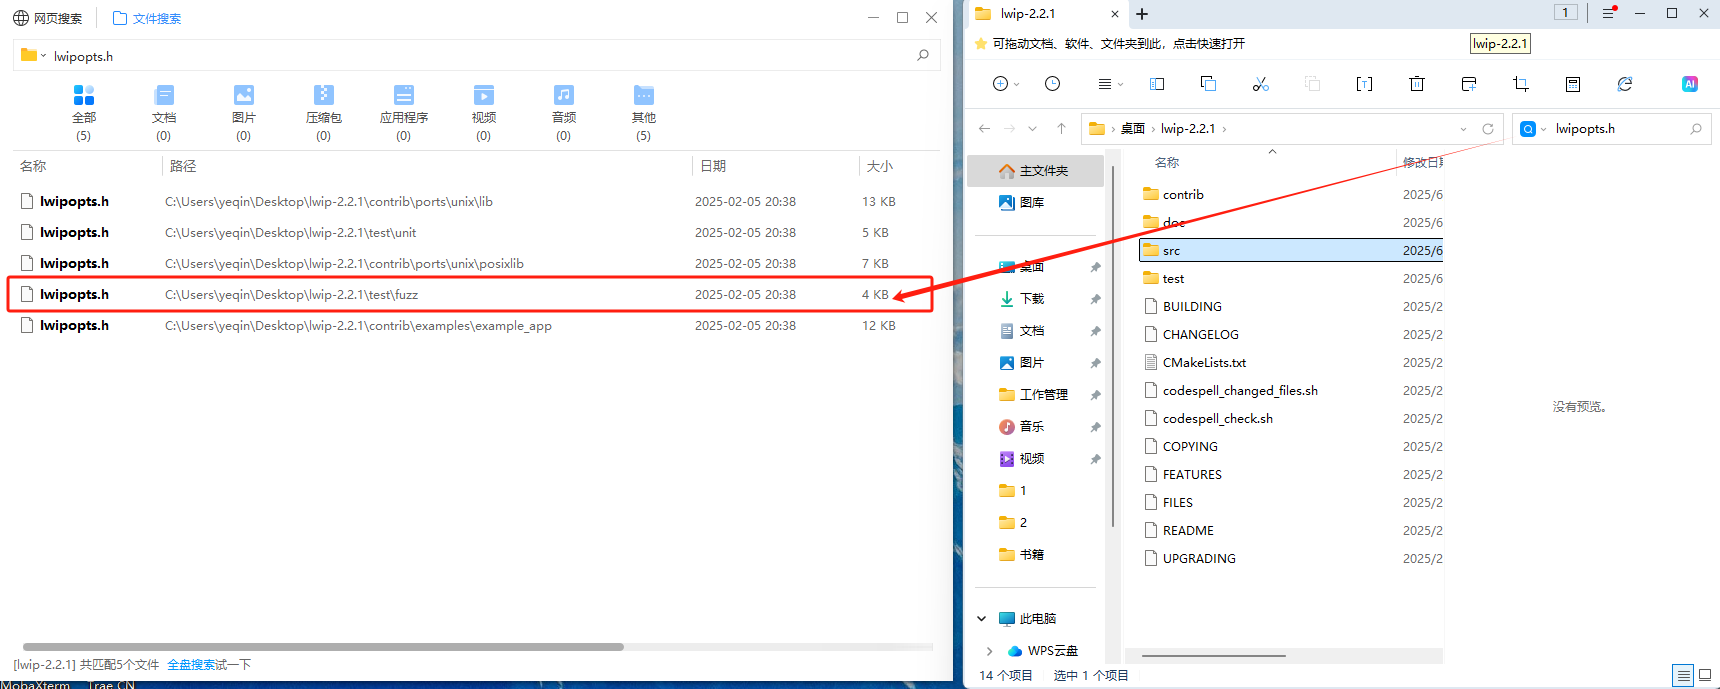Open the folder scope dropdown in search window

coord(43,56)
